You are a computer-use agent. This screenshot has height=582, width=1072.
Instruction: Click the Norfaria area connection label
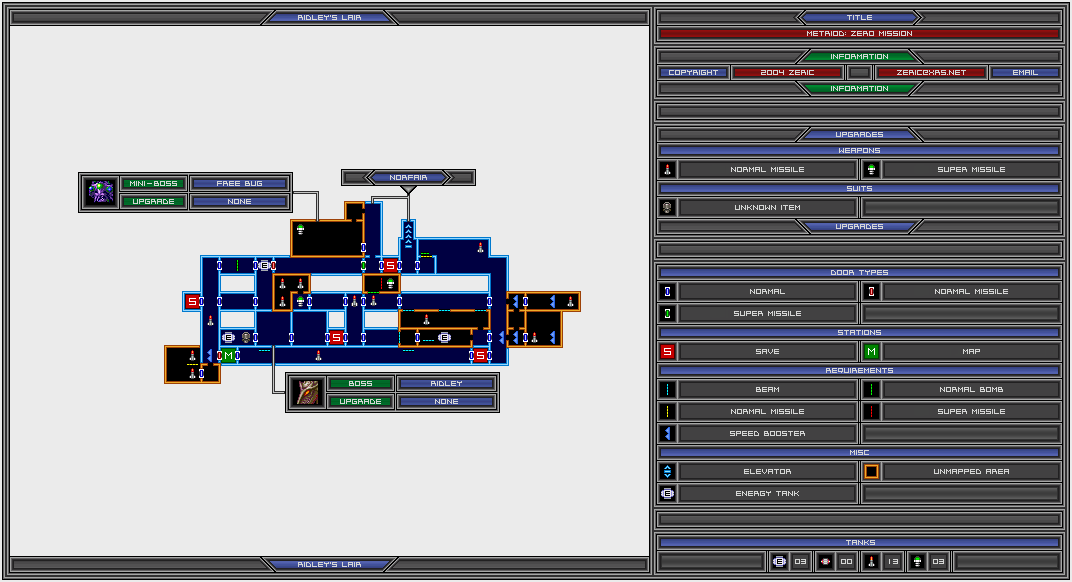coord(408,177)
